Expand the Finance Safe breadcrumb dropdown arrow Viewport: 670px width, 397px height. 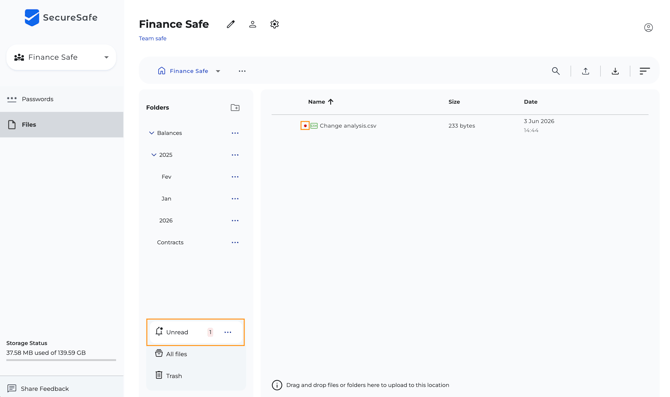point(218,71)
